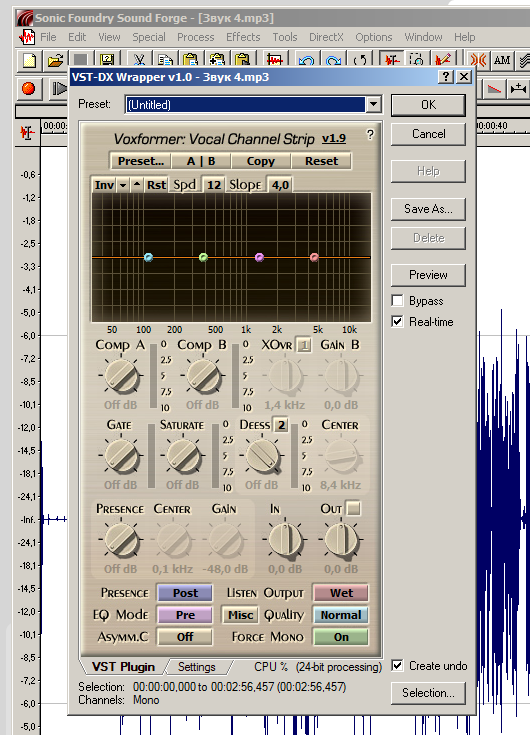Viewport: 530px width, 735px height.
Task: Click the XOvr mode number 1
Action: 304,345
